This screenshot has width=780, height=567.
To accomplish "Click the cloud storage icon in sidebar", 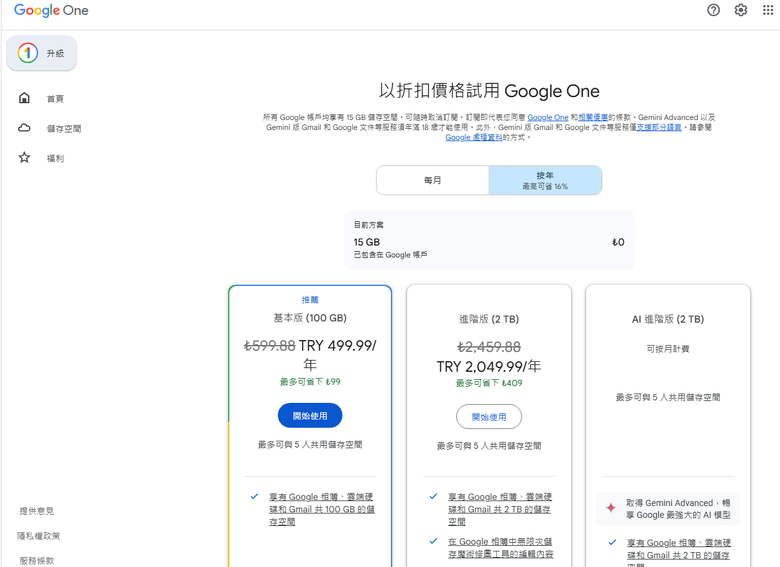I will tap(24, 128).
